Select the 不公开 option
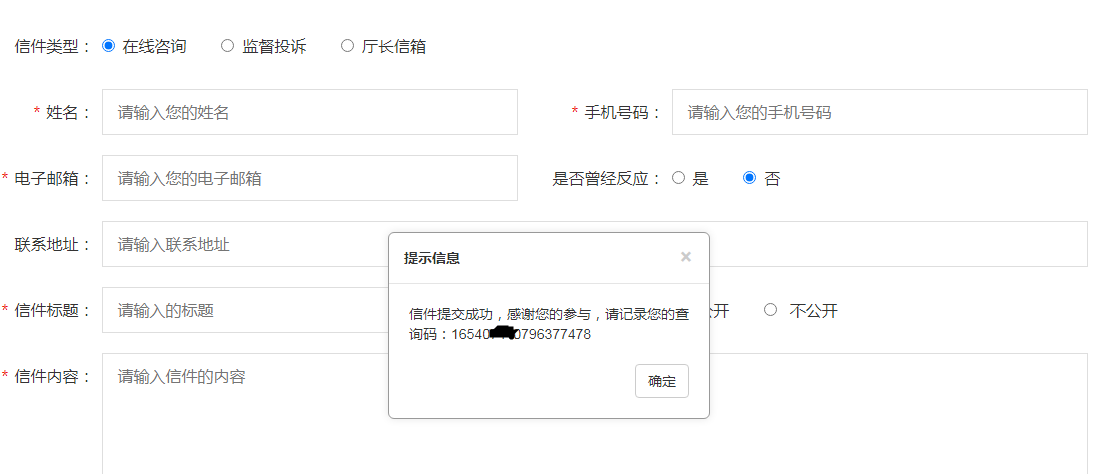 pyautogui.click(x=770, y=310)
